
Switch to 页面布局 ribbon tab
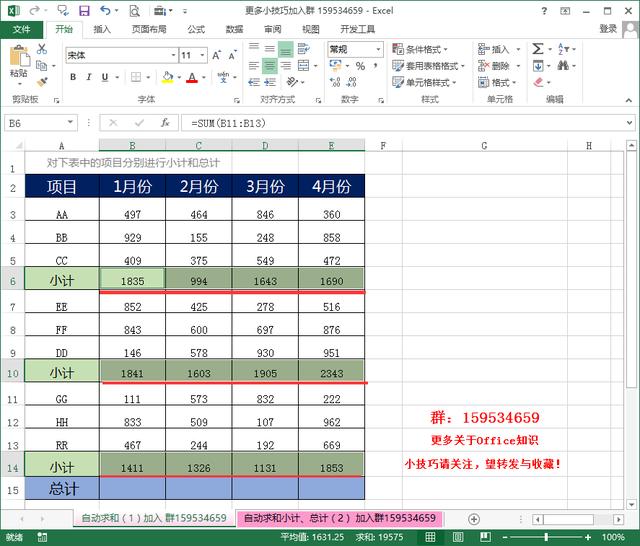point(149,29)
